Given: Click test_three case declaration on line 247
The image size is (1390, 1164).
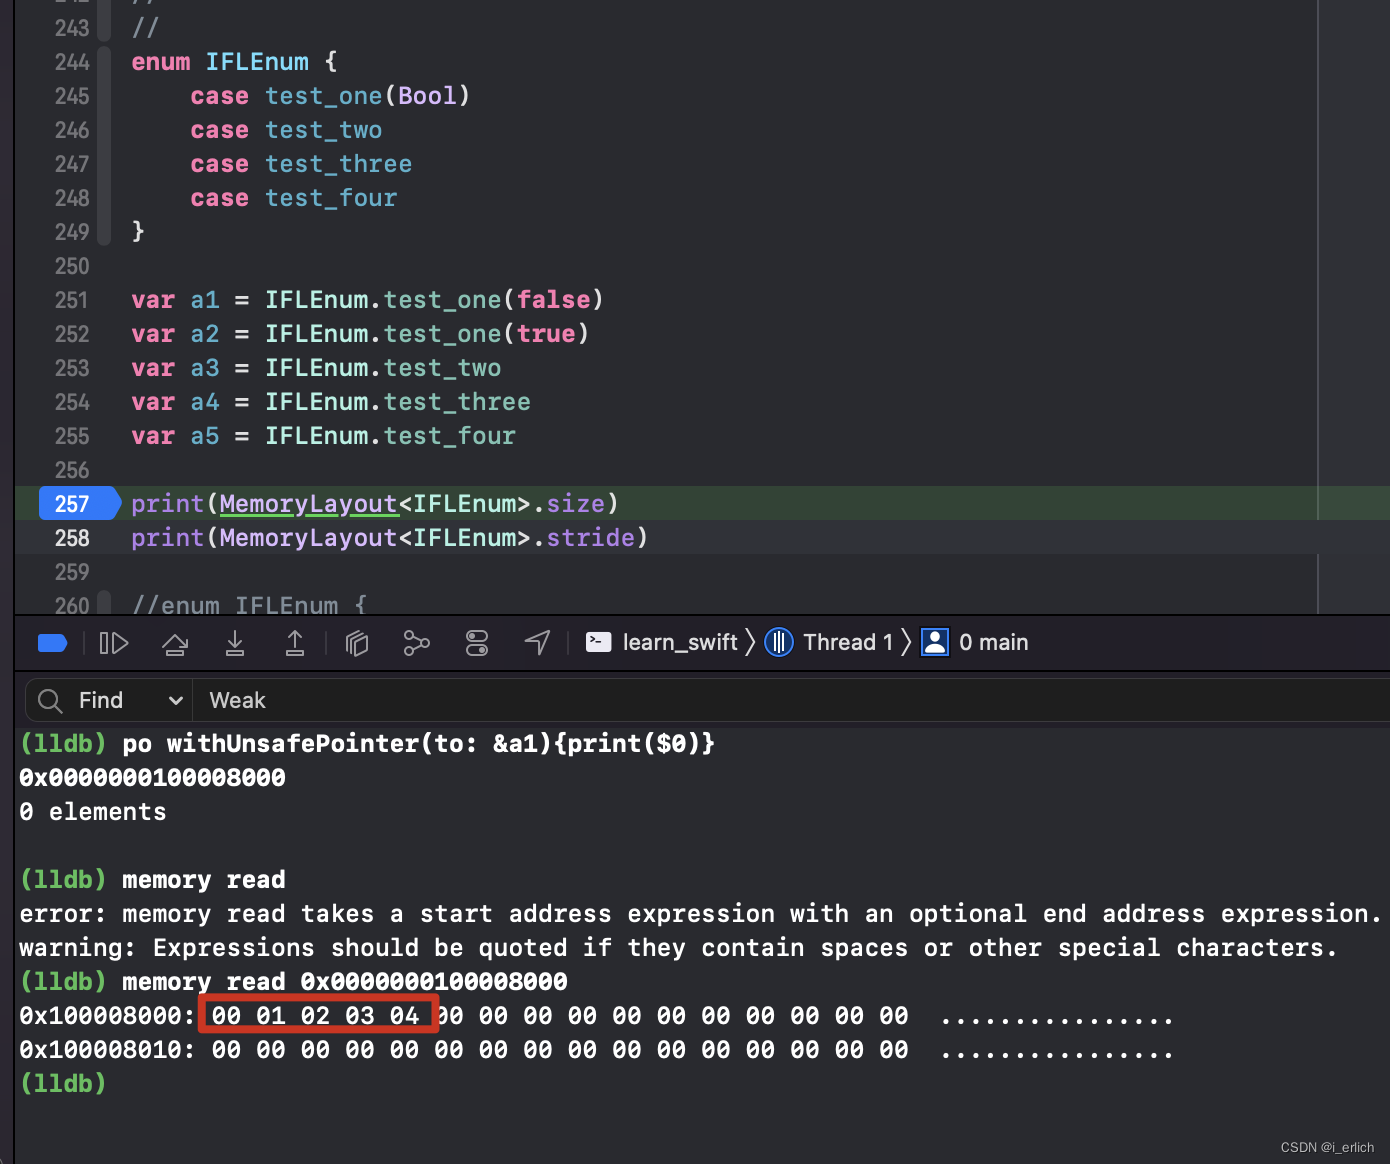Looking at the screenshot, I should (x=338, y=164).
